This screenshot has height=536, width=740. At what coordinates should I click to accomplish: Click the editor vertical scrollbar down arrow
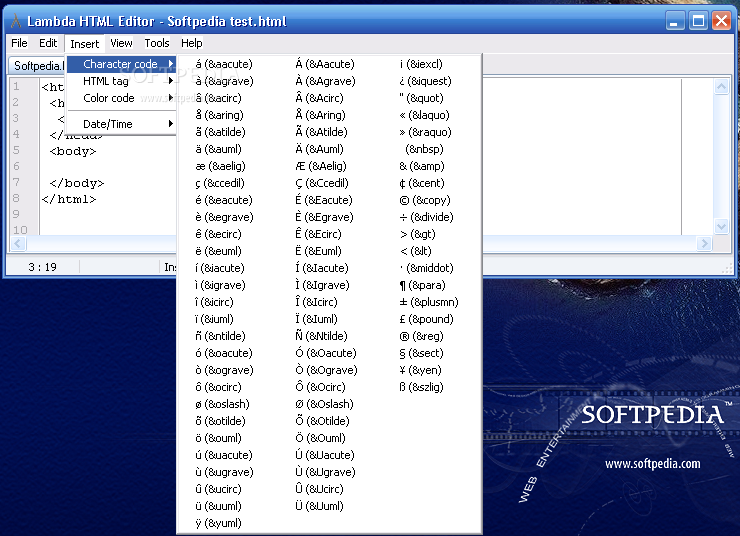coord(721,226)
